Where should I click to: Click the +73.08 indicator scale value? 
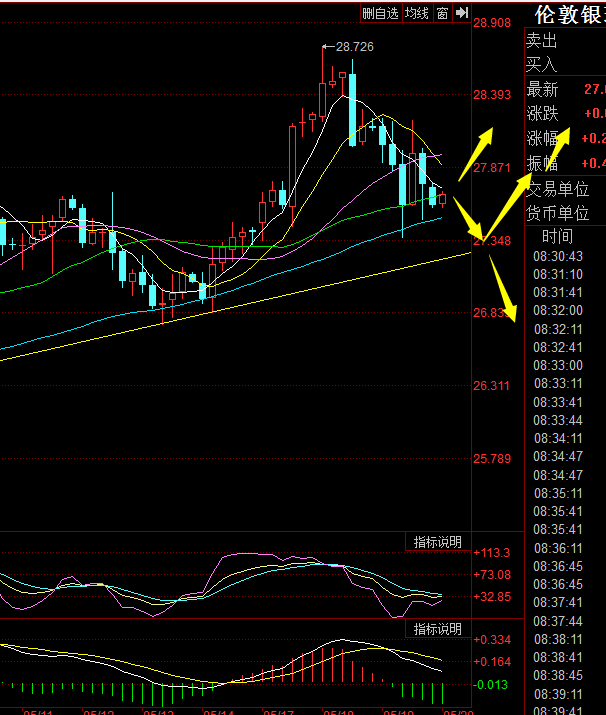[492, 575]
